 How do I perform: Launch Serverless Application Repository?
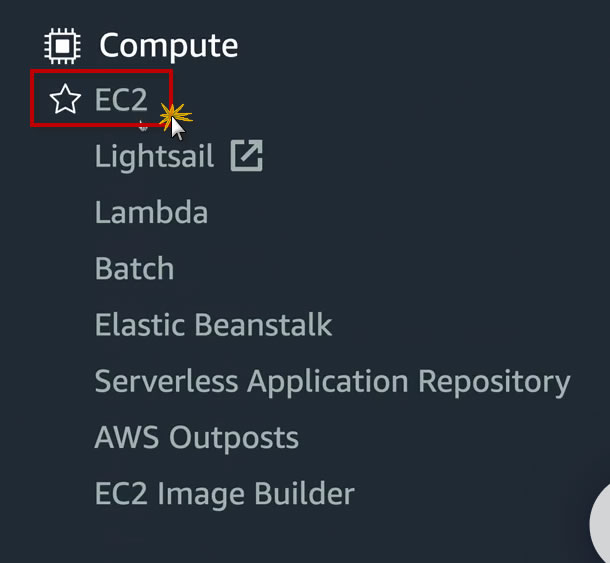332,381
